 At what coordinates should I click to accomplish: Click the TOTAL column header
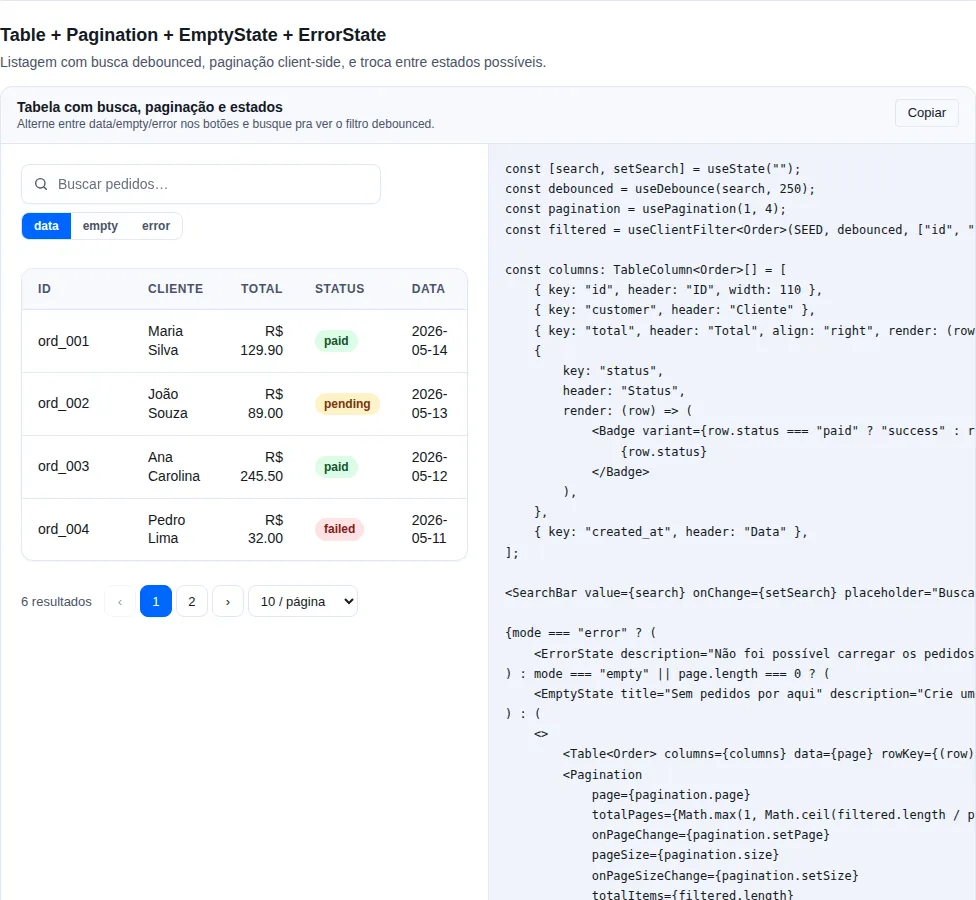[x=261, y=289]
